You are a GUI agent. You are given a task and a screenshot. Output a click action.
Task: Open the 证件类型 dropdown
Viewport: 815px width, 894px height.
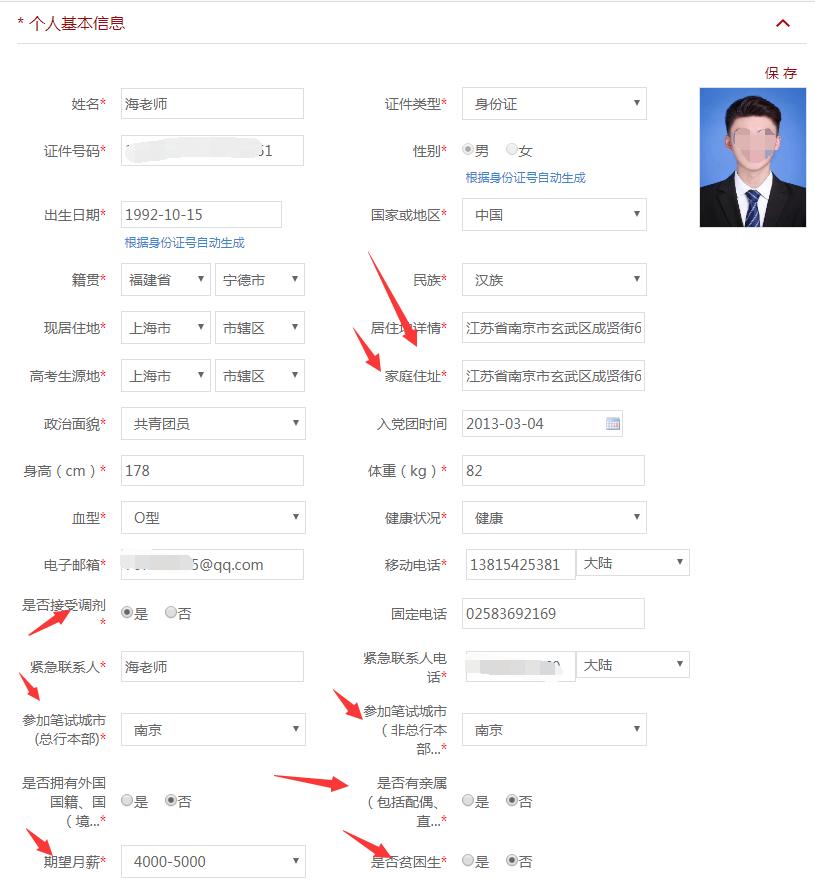tap(554, 104)
